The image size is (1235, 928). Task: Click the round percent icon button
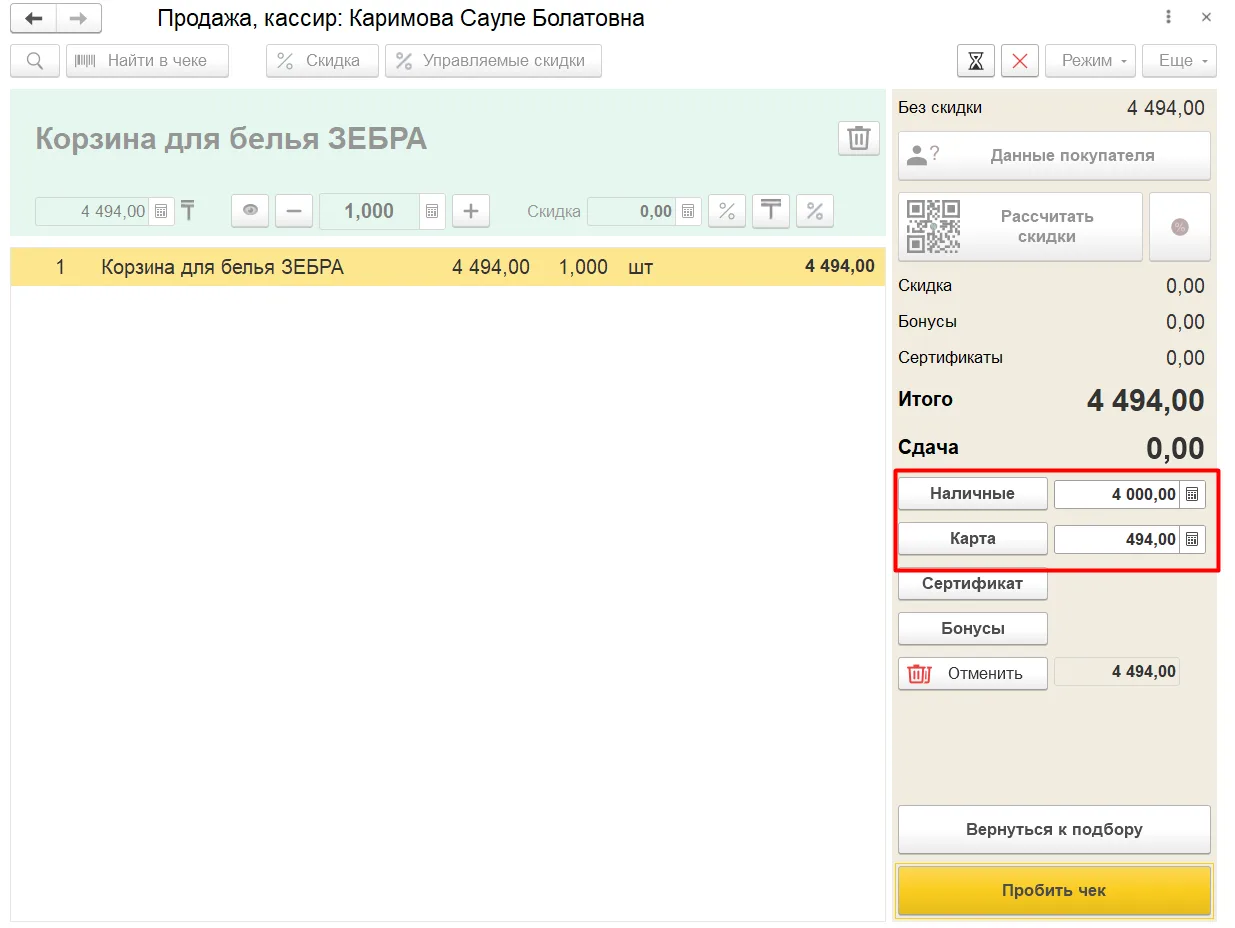coord(1180,227)
